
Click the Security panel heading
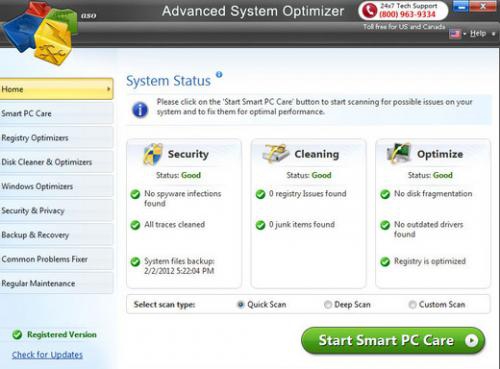[x=188, y=154]
